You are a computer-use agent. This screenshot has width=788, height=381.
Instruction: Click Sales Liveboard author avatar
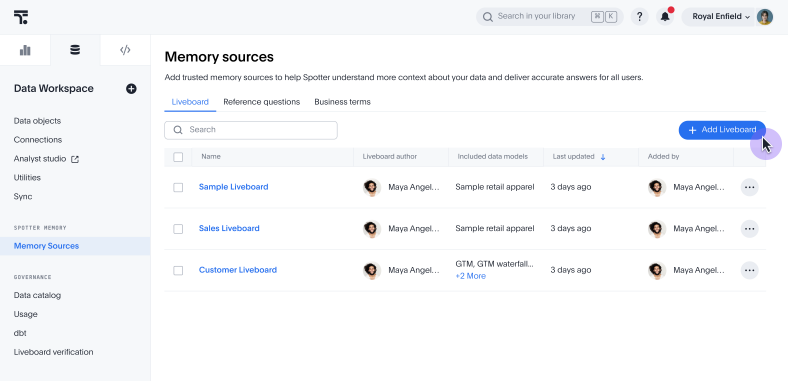(371, 229)
